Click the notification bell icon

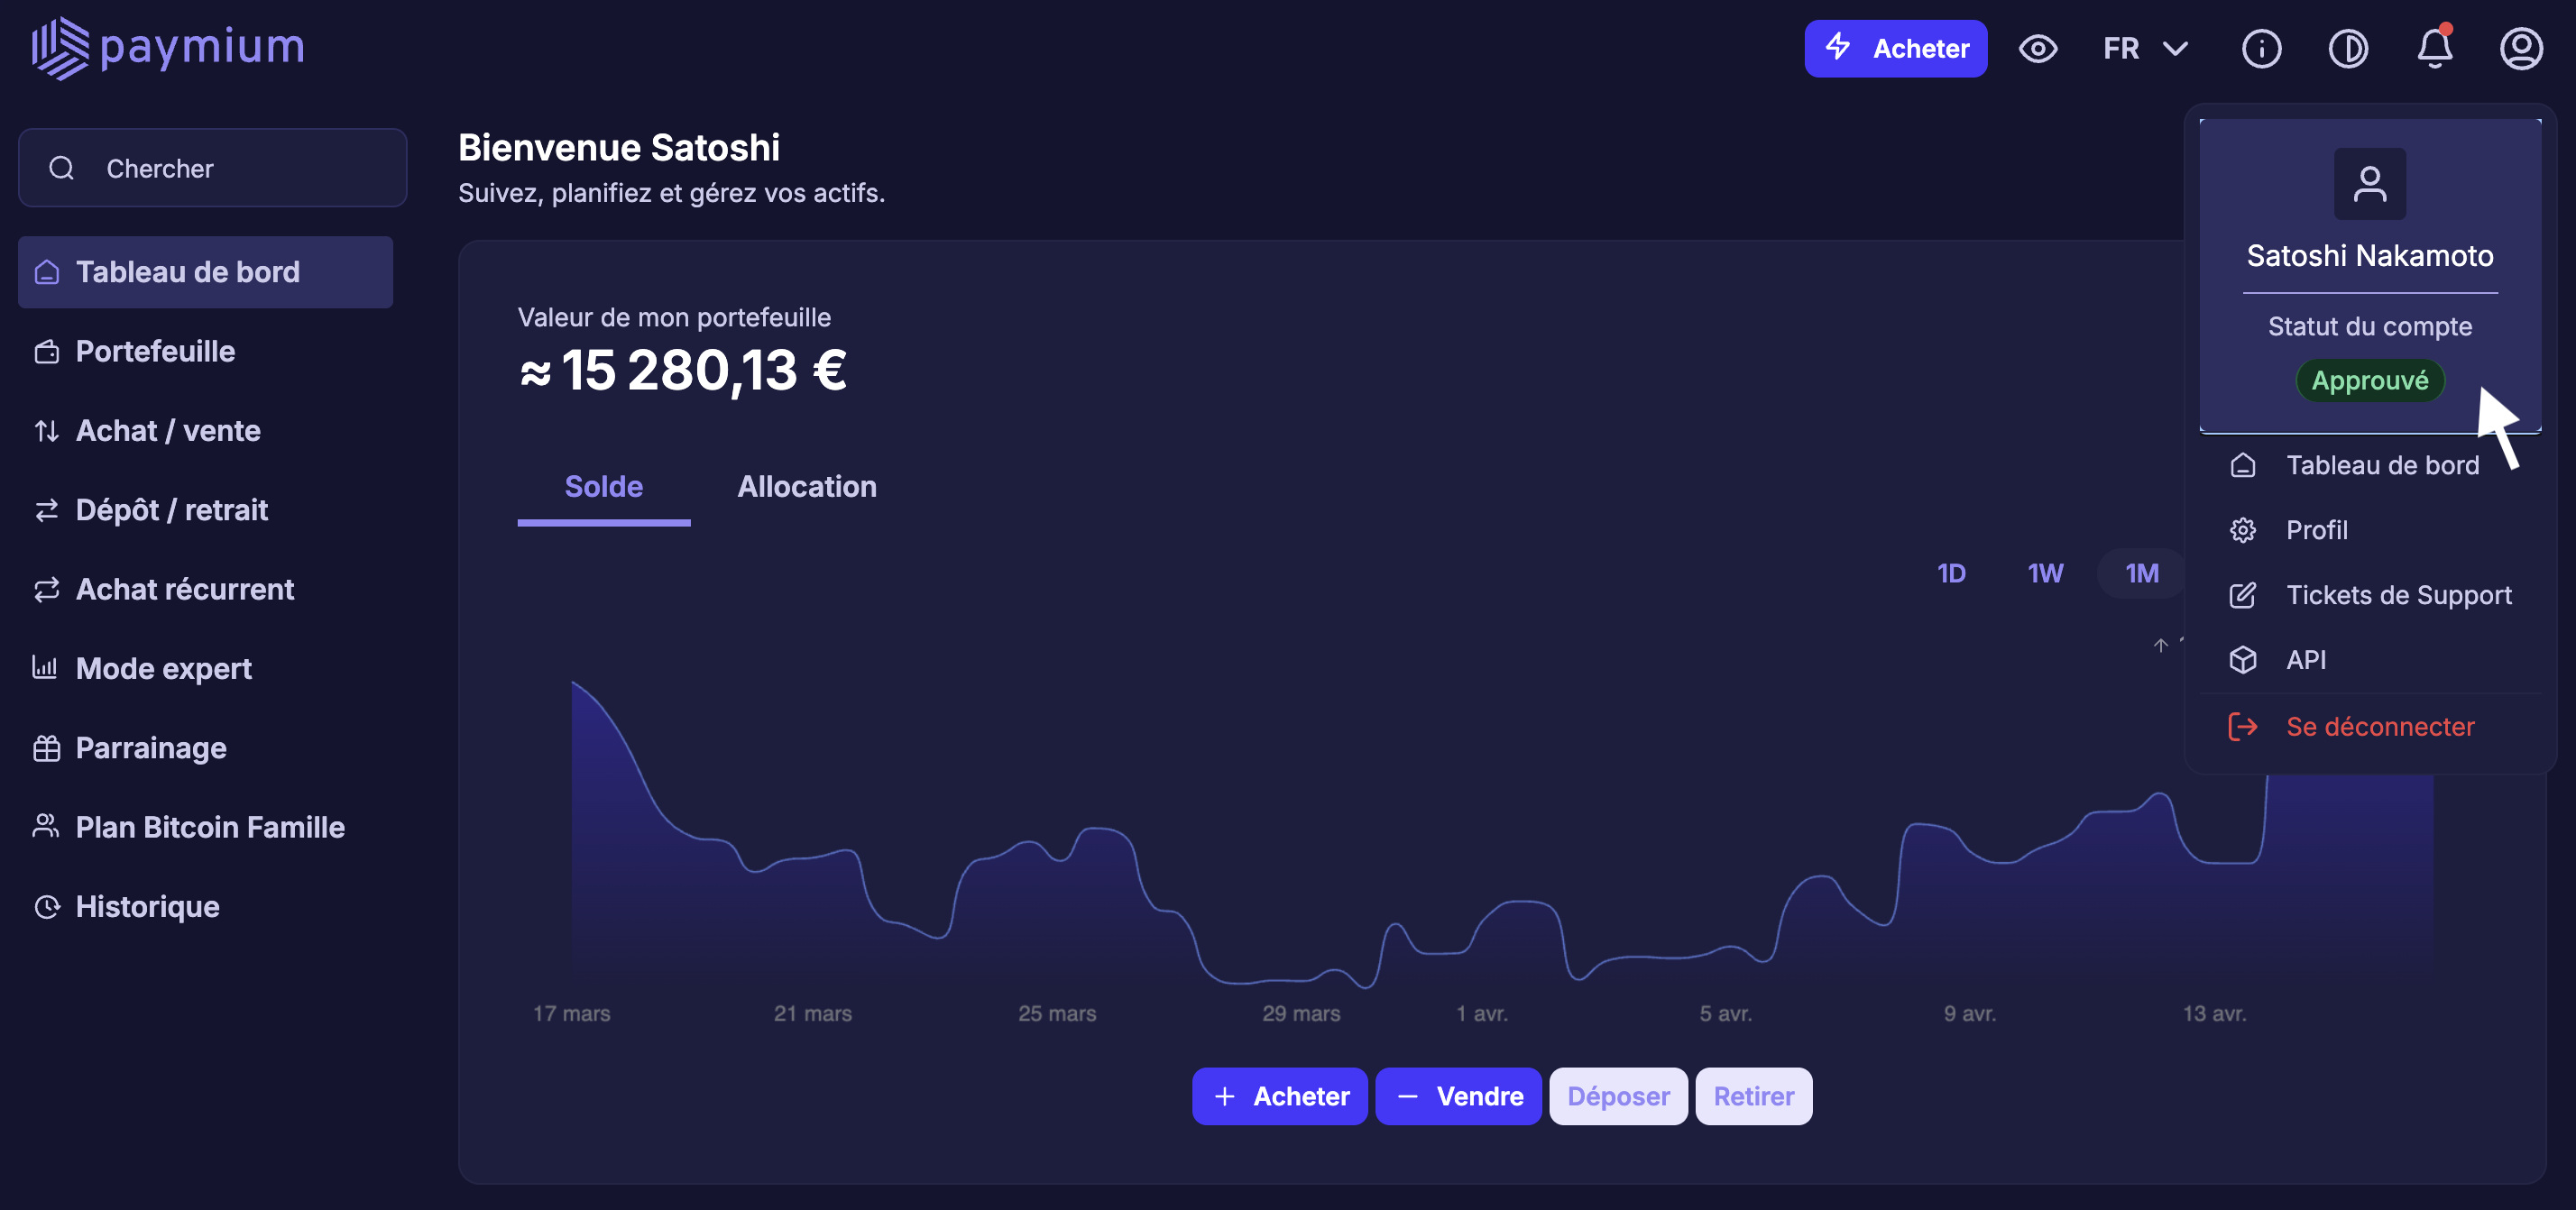2434,48
